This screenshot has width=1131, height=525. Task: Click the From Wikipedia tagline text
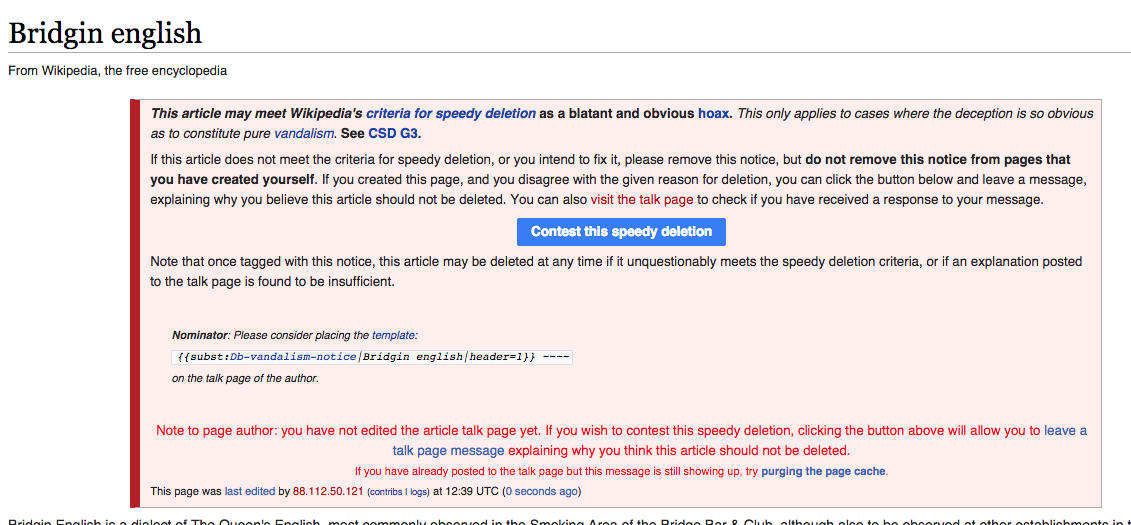click(x=118, y=71)
